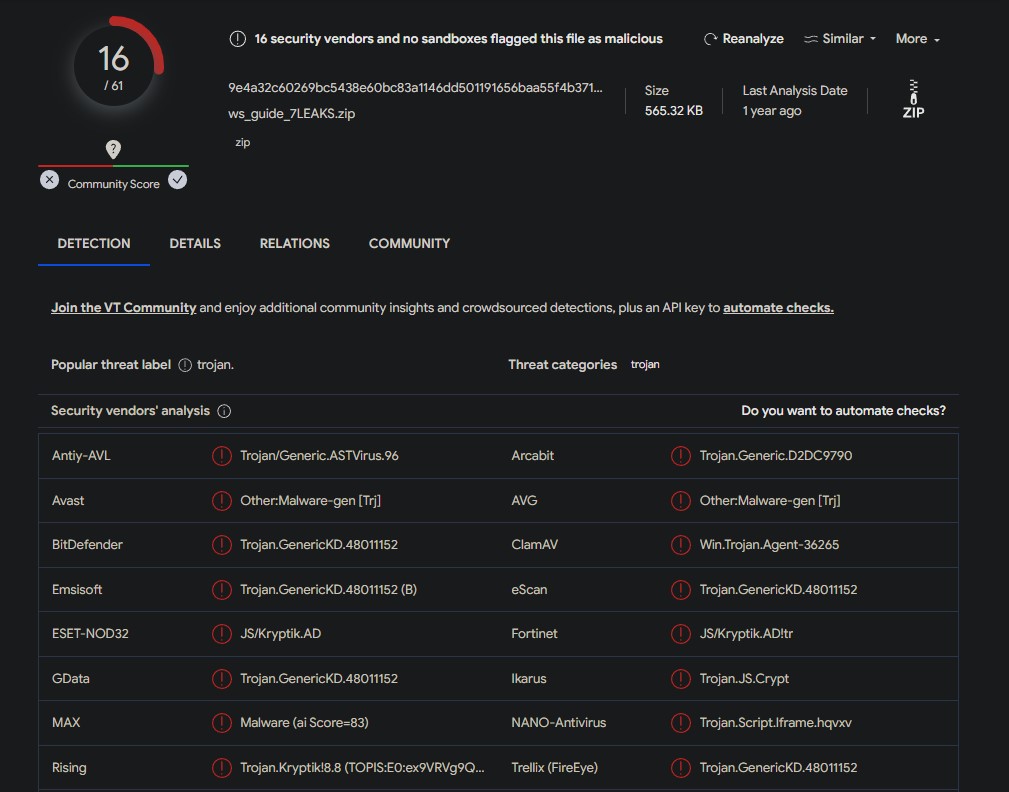Click the Trellix (FireEye) detection alert icon
Screen dimensions: 1009x792
click(681, 768)
